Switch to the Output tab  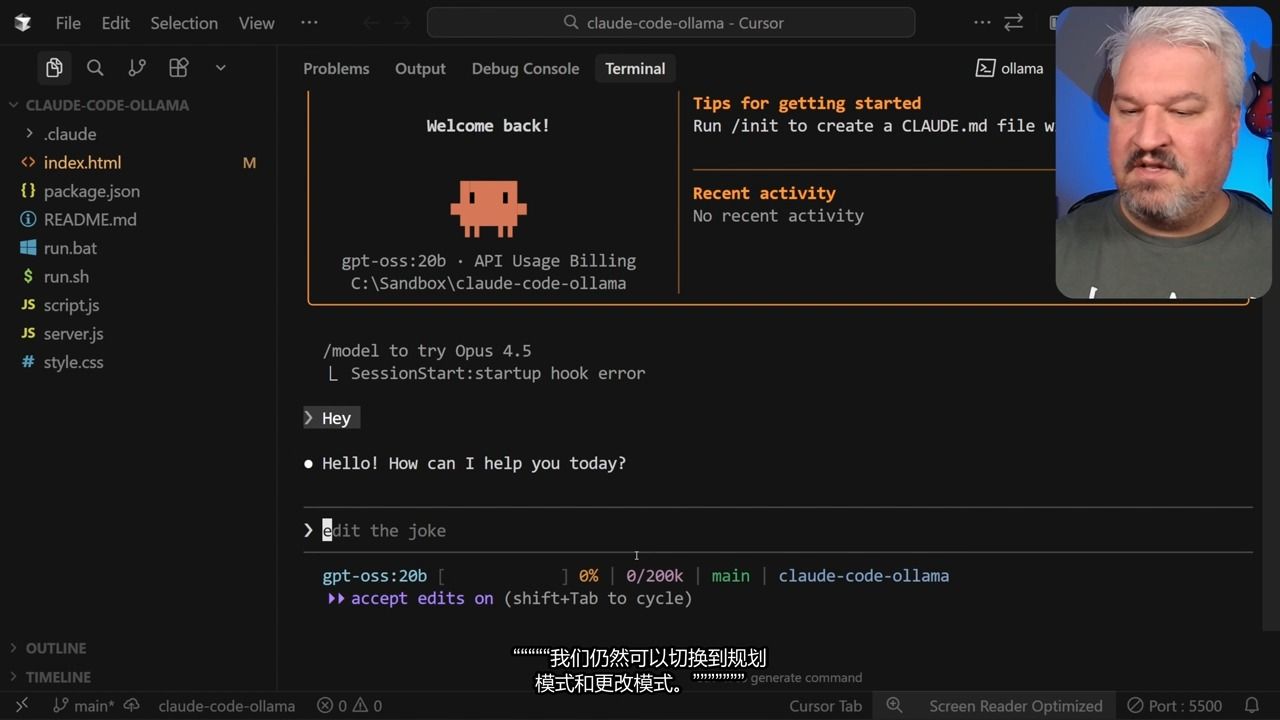click(x=420, y=68)
